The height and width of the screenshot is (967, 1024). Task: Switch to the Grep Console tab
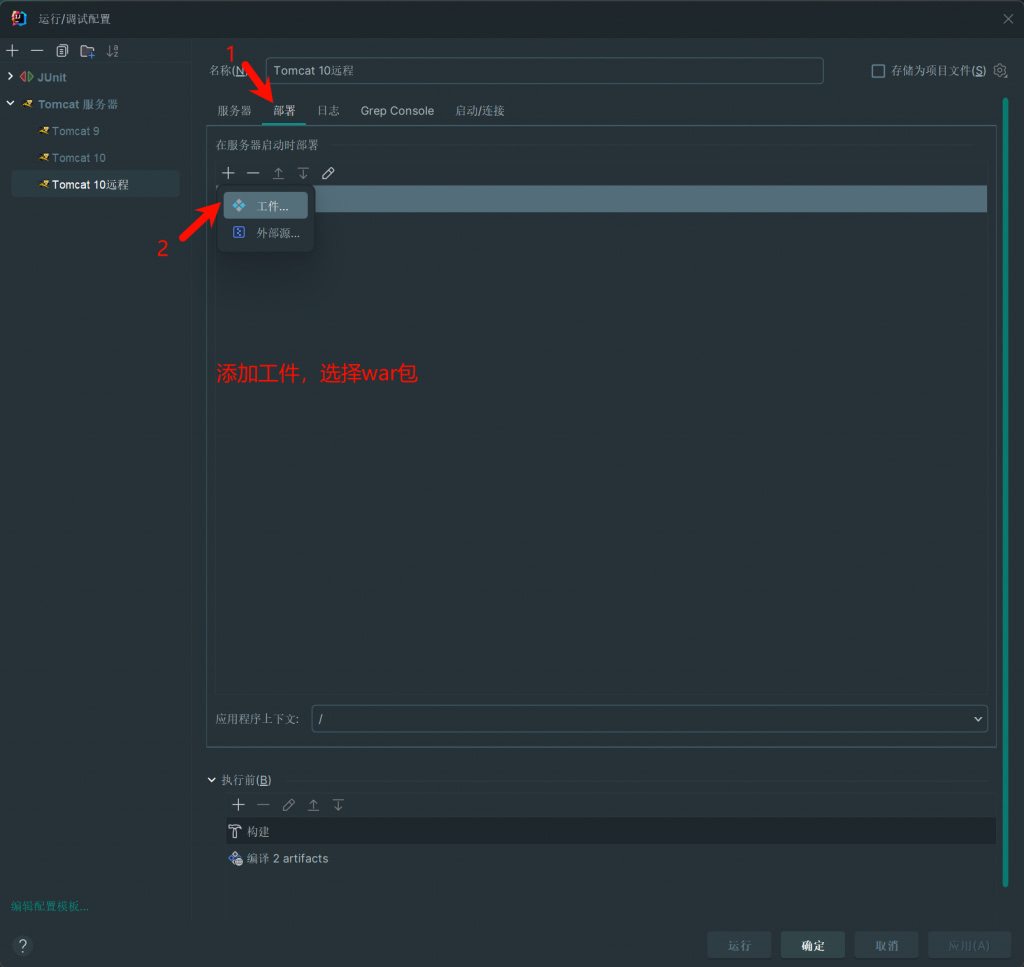pyautogui.click(x=397, y=111)
